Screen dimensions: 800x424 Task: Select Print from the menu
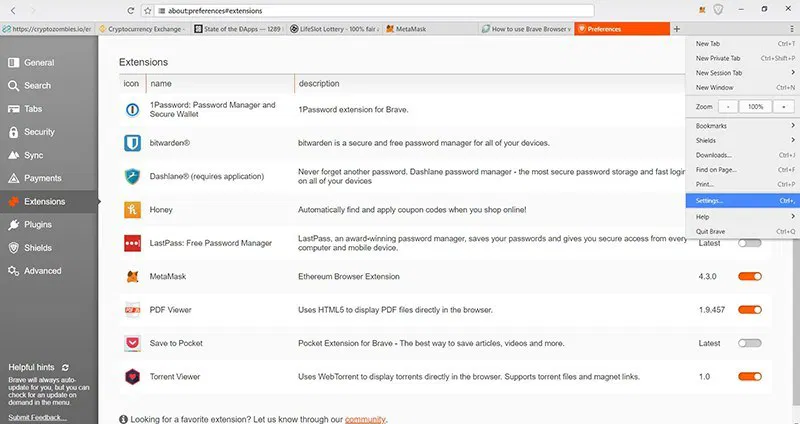(x=743, y=184)
